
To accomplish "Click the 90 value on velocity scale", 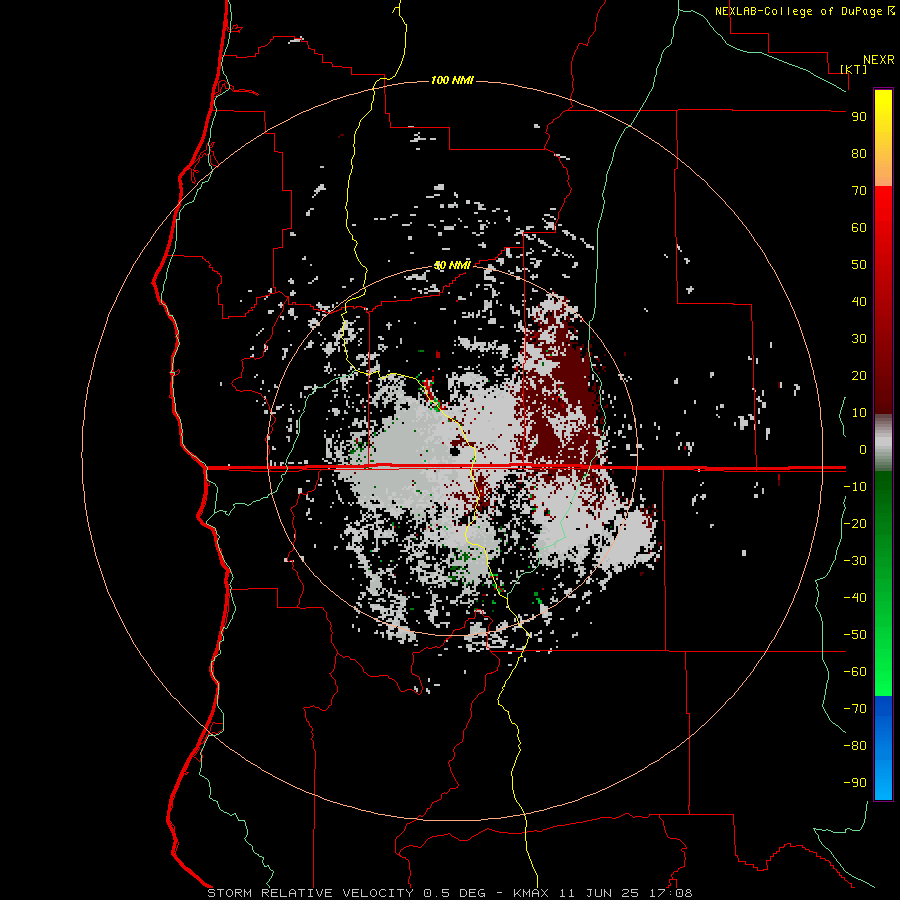I will (x=859, y=117).
